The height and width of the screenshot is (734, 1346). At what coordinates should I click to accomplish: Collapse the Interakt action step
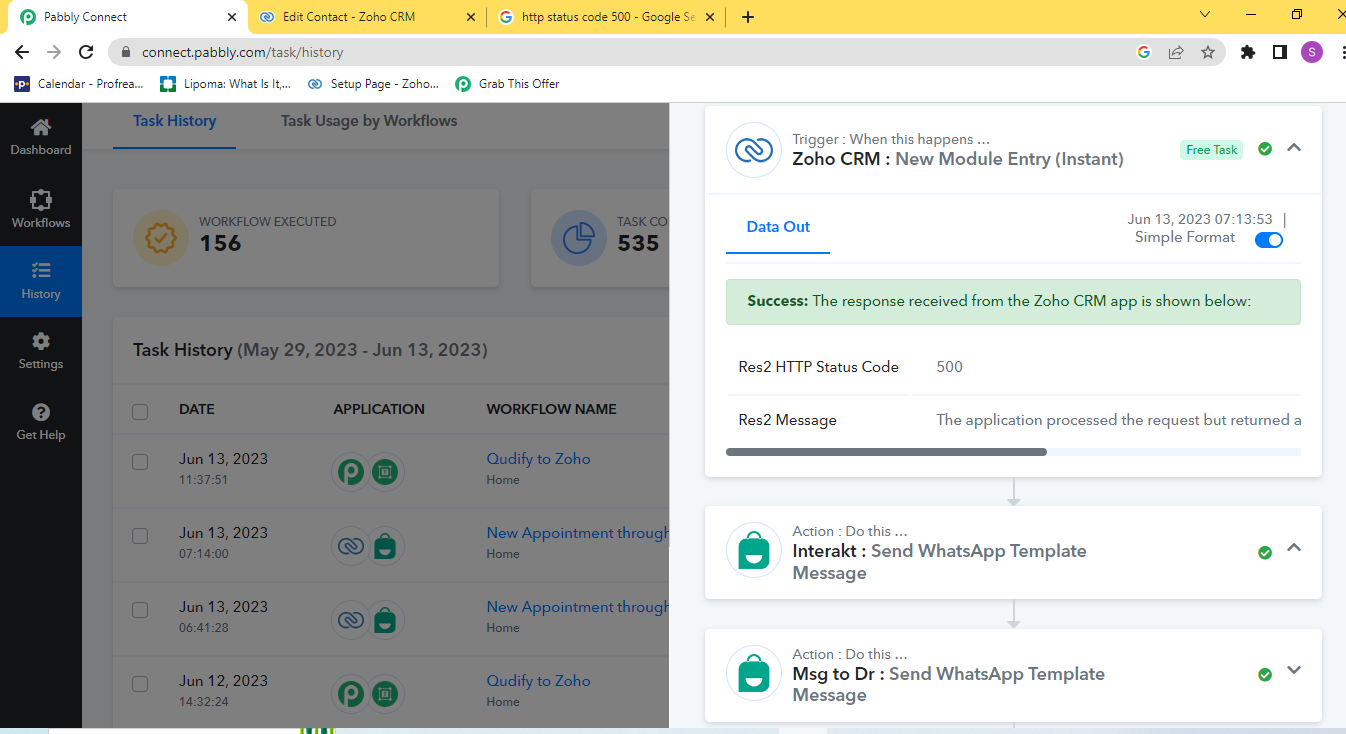tap(1294, 548)
